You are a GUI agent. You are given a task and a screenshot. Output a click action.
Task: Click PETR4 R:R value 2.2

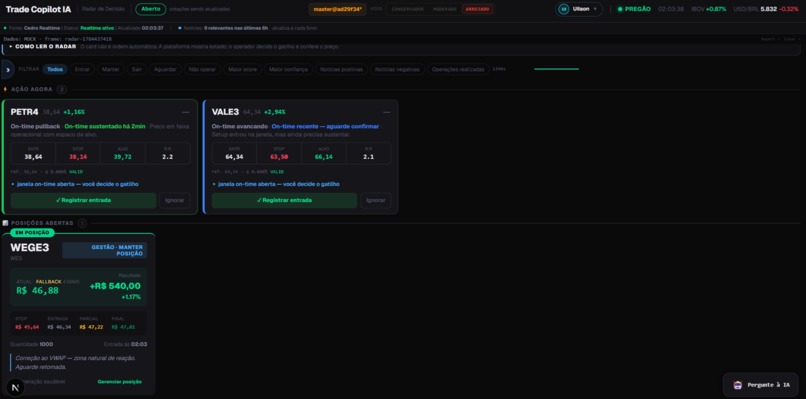(x=168, y=157)
